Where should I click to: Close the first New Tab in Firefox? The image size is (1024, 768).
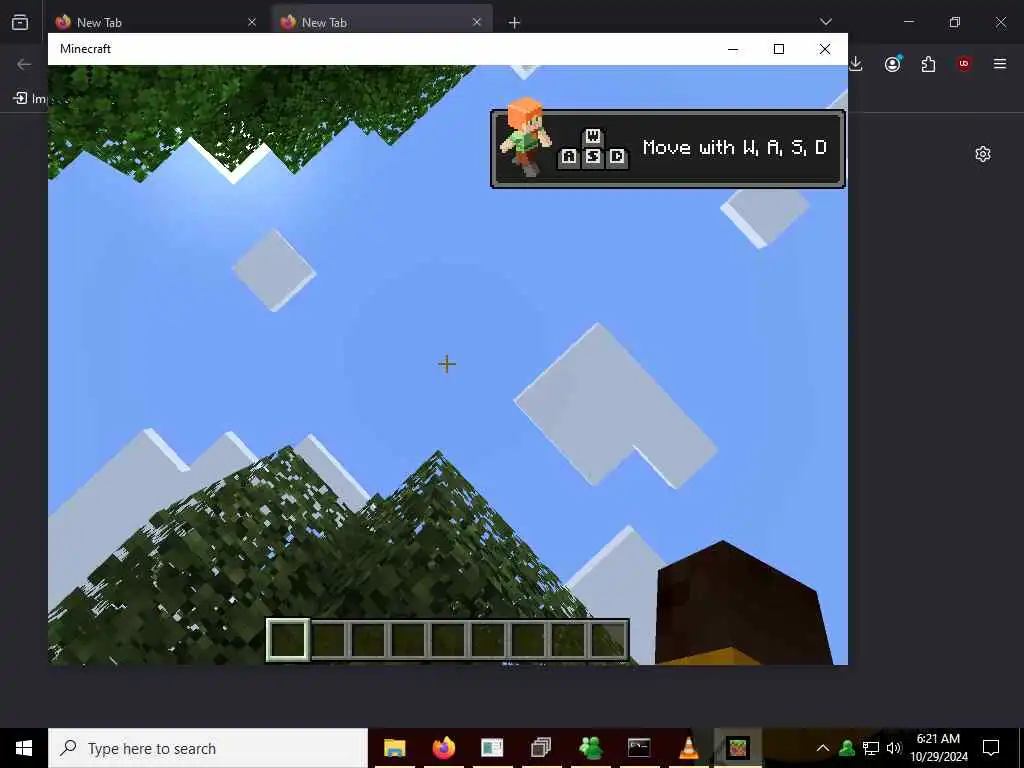point(251,22)
